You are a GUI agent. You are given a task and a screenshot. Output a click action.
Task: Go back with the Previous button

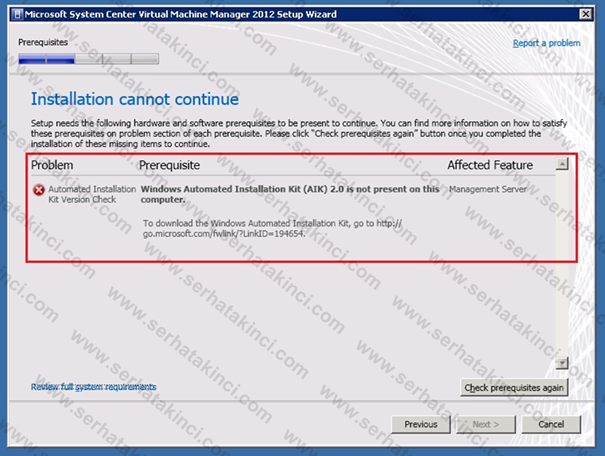(x=421, y=424)
